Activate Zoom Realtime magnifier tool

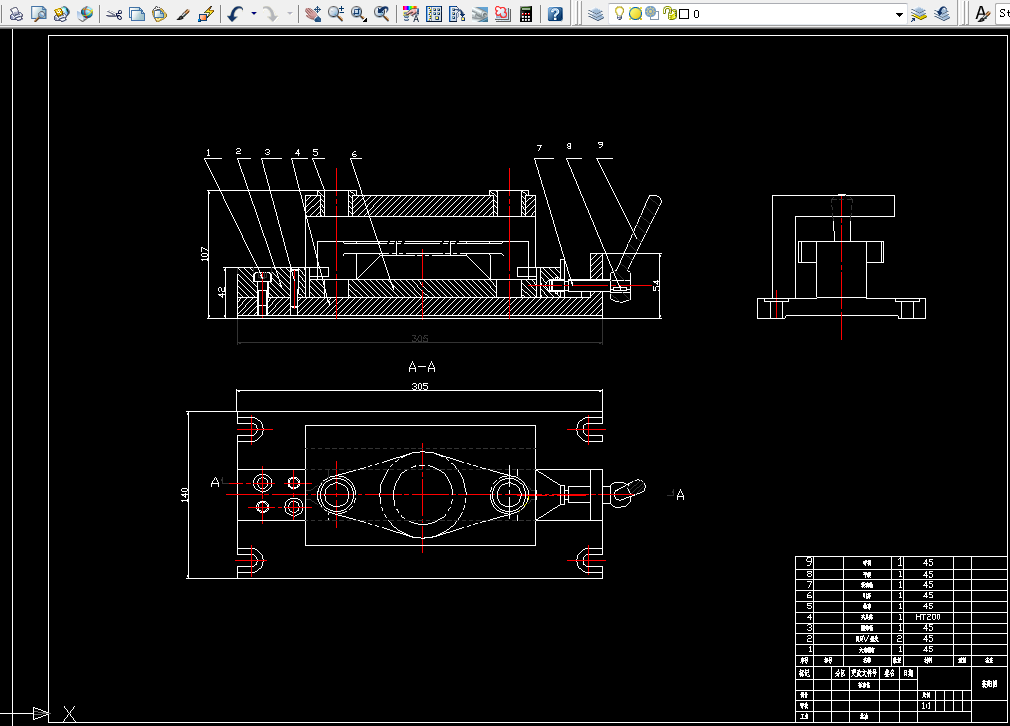pos(336,14)
